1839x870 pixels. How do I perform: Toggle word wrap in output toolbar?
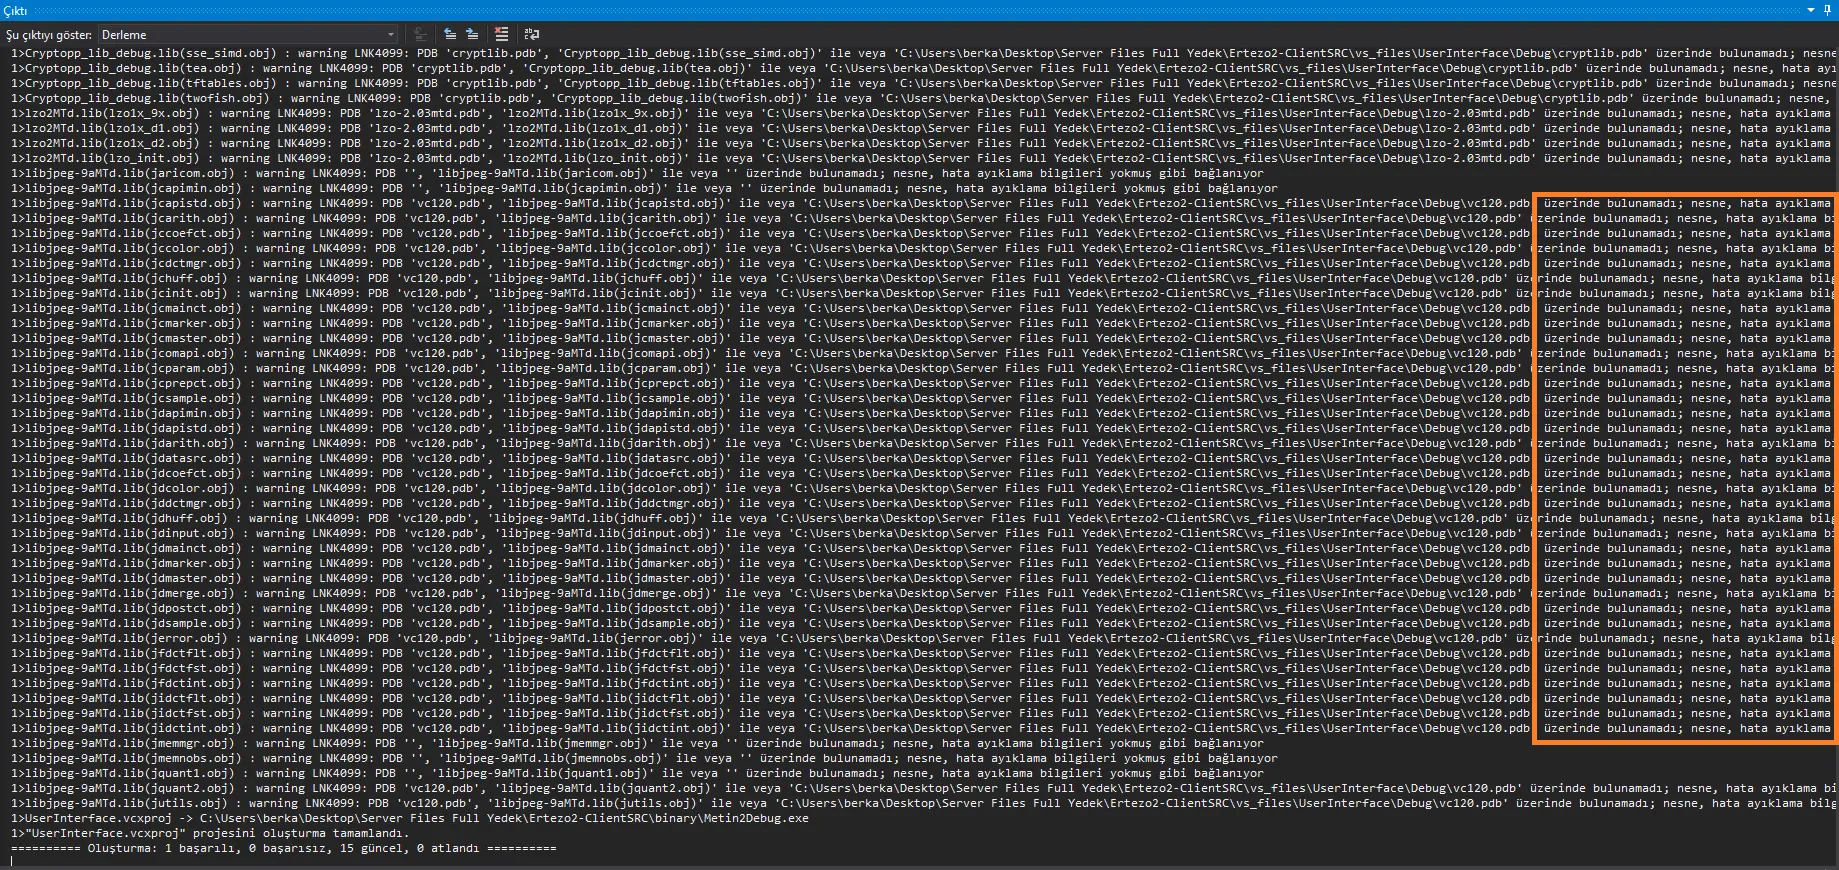click(x=532, y=35)
